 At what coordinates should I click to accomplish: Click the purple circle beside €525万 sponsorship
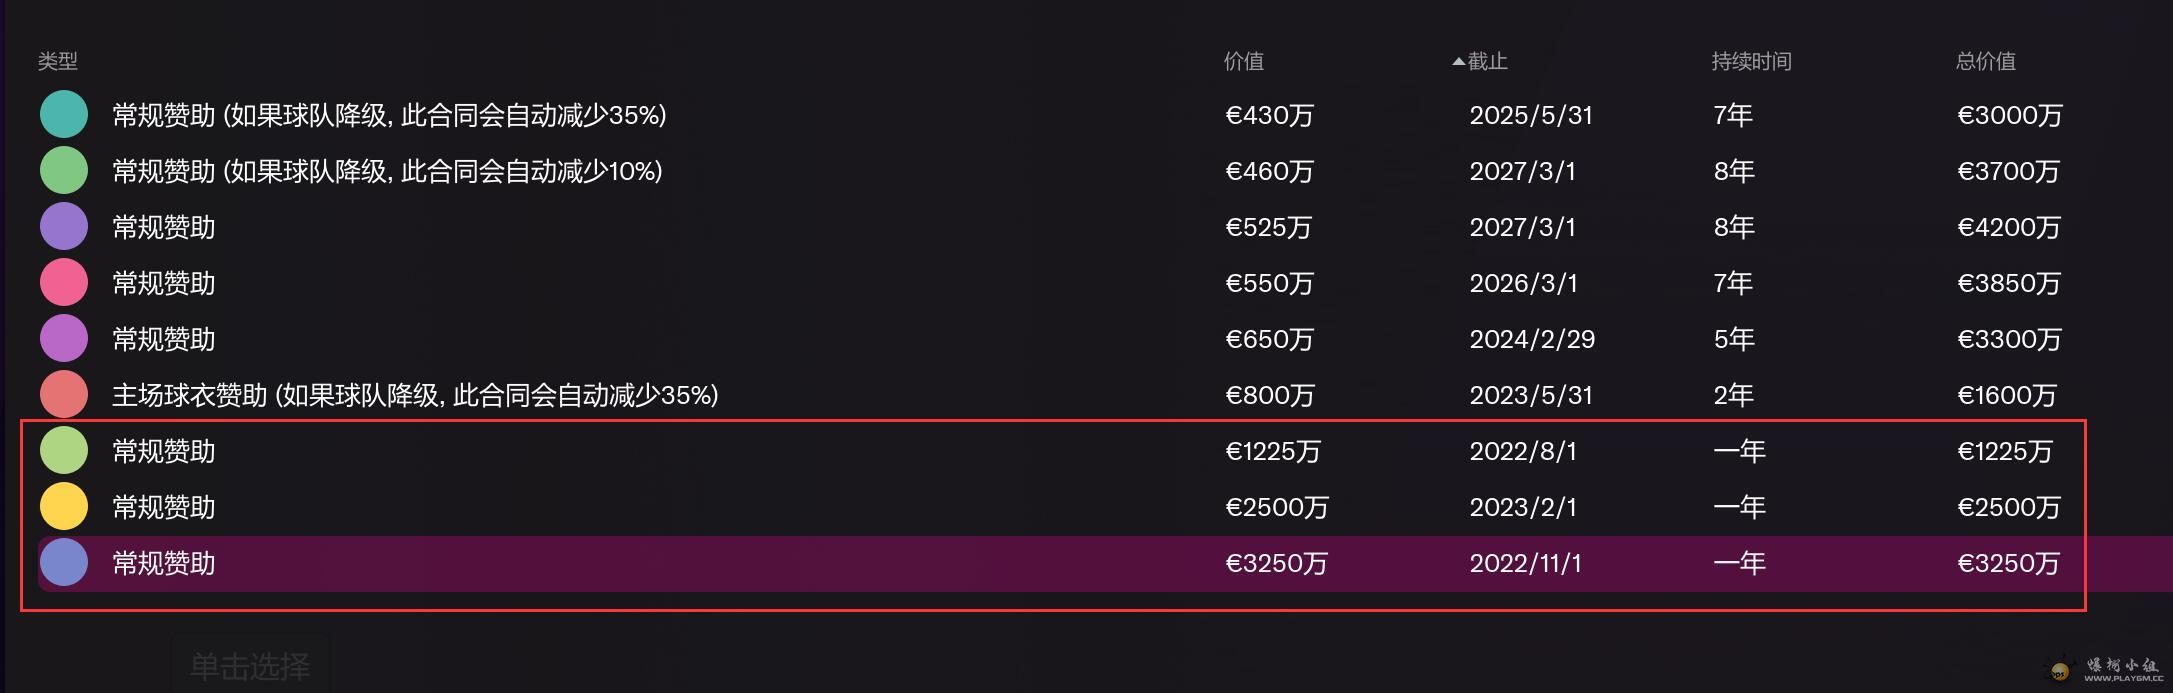pos(64,226)
